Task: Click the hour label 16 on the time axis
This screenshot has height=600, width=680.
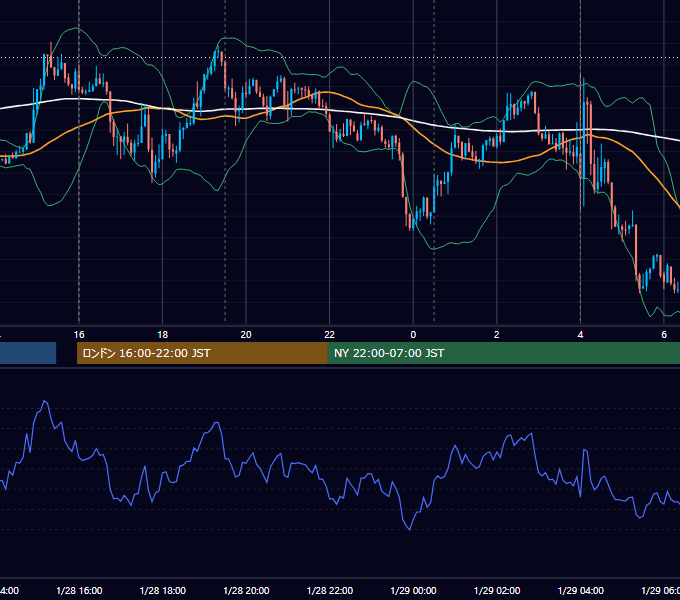Action: coord(79,335)
